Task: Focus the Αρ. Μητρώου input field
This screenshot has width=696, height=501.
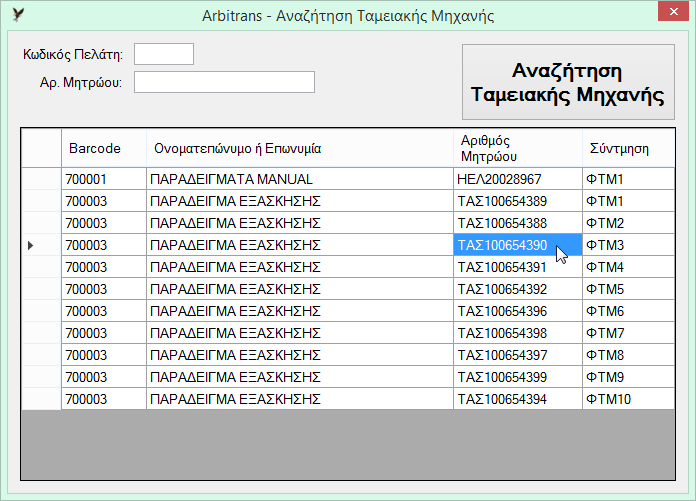Action: pyautogui.click(x=224, y=82)
